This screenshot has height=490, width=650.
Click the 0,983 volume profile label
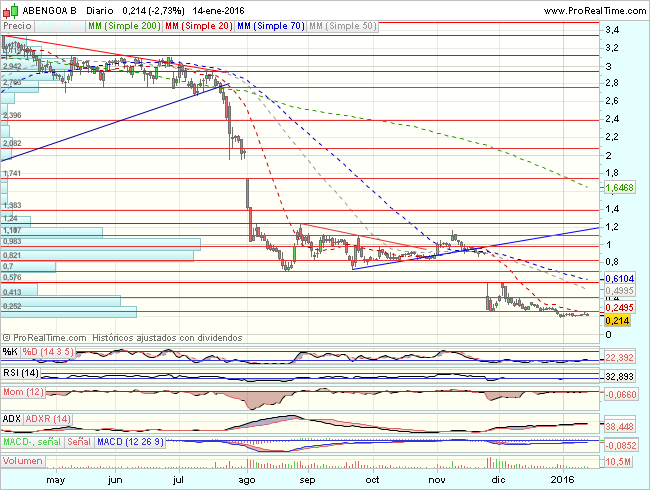pos(12,241)
